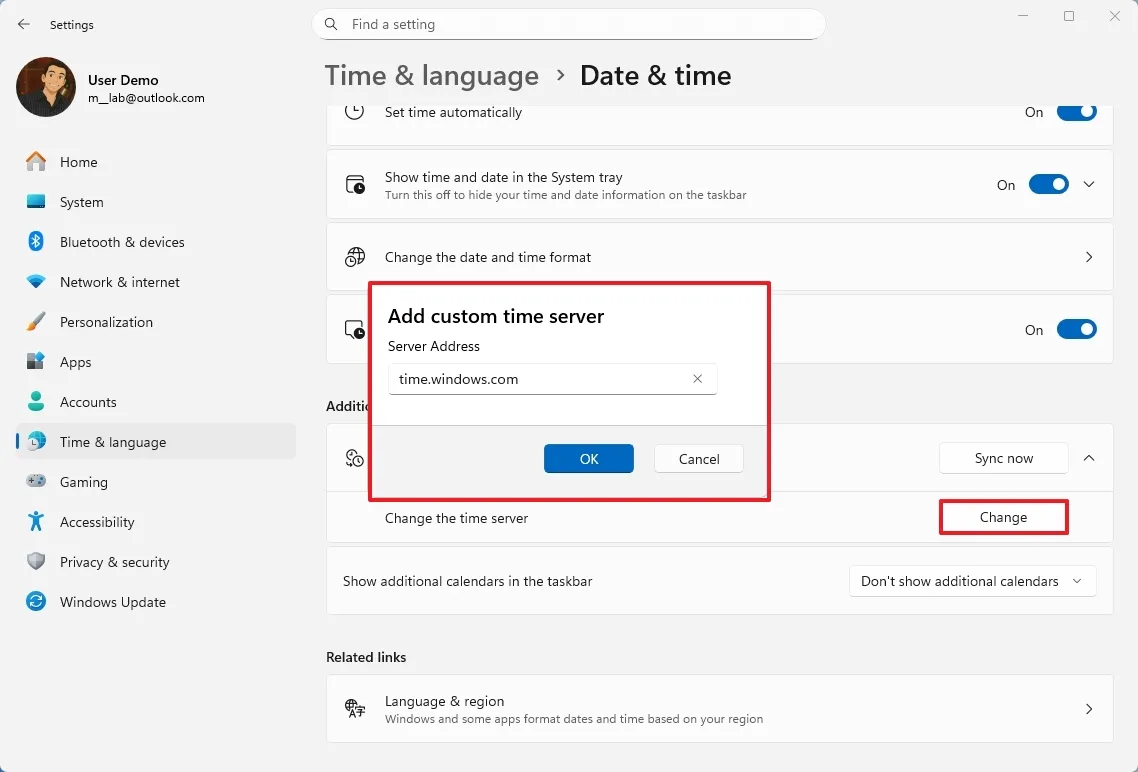Image resolution: width=1138 pixels, height=772 pixels.
Task: Toggle Show time and date in System tray
Action: [x=1048, y=185]
